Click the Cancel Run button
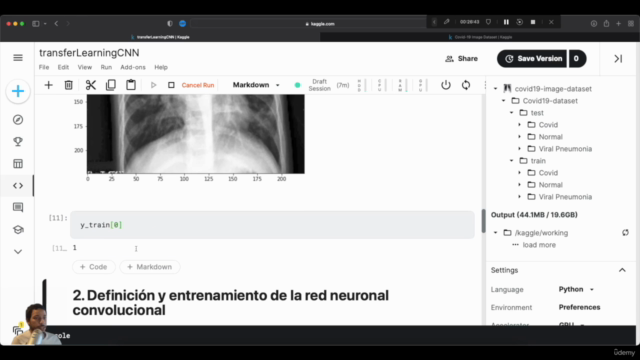640x360 pixels. tap(198, 85)
